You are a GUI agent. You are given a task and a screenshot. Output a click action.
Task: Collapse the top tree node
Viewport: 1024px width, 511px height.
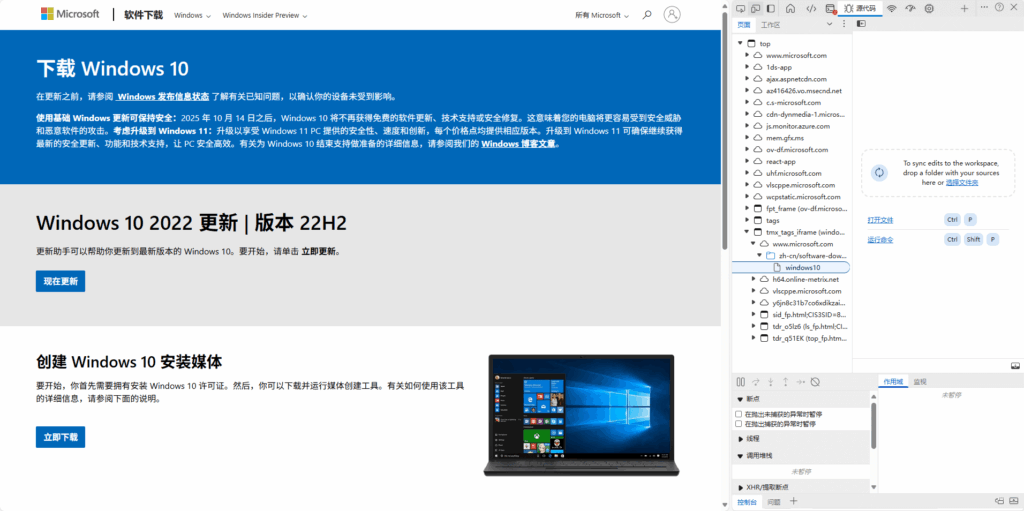(741, 43)
